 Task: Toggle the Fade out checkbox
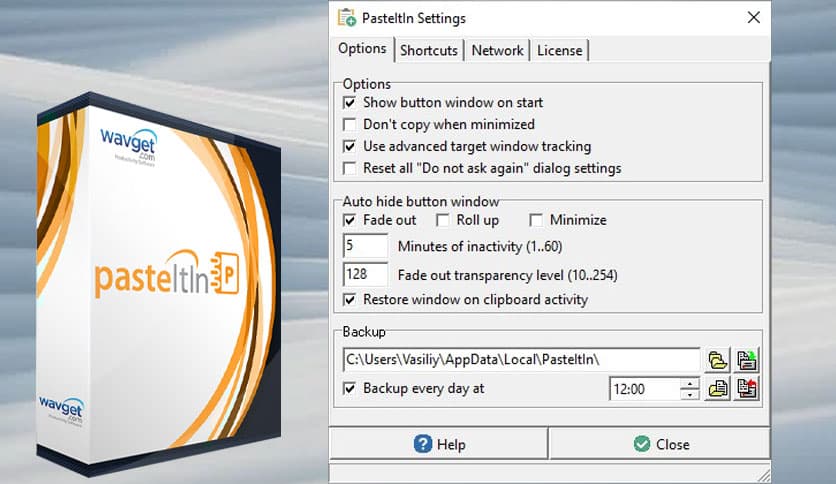pos(350,220)
